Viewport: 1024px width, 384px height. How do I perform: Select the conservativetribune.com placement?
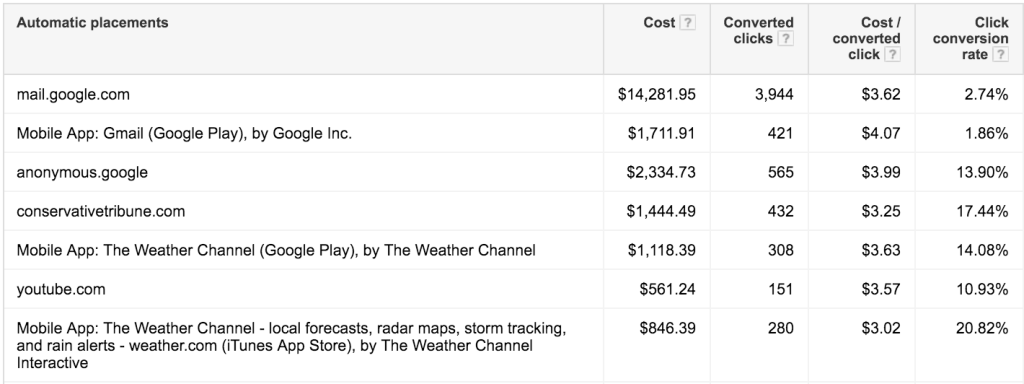pos(101,212)
